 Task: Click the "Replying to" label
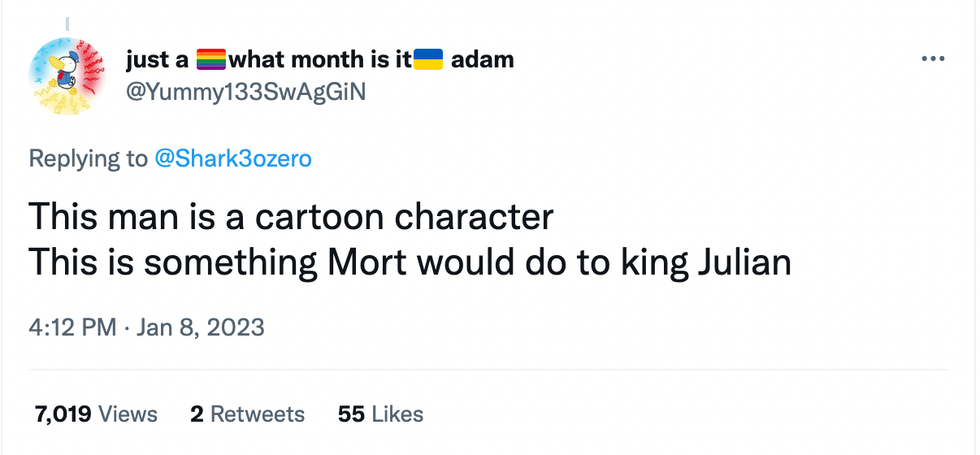pos(86,158)
